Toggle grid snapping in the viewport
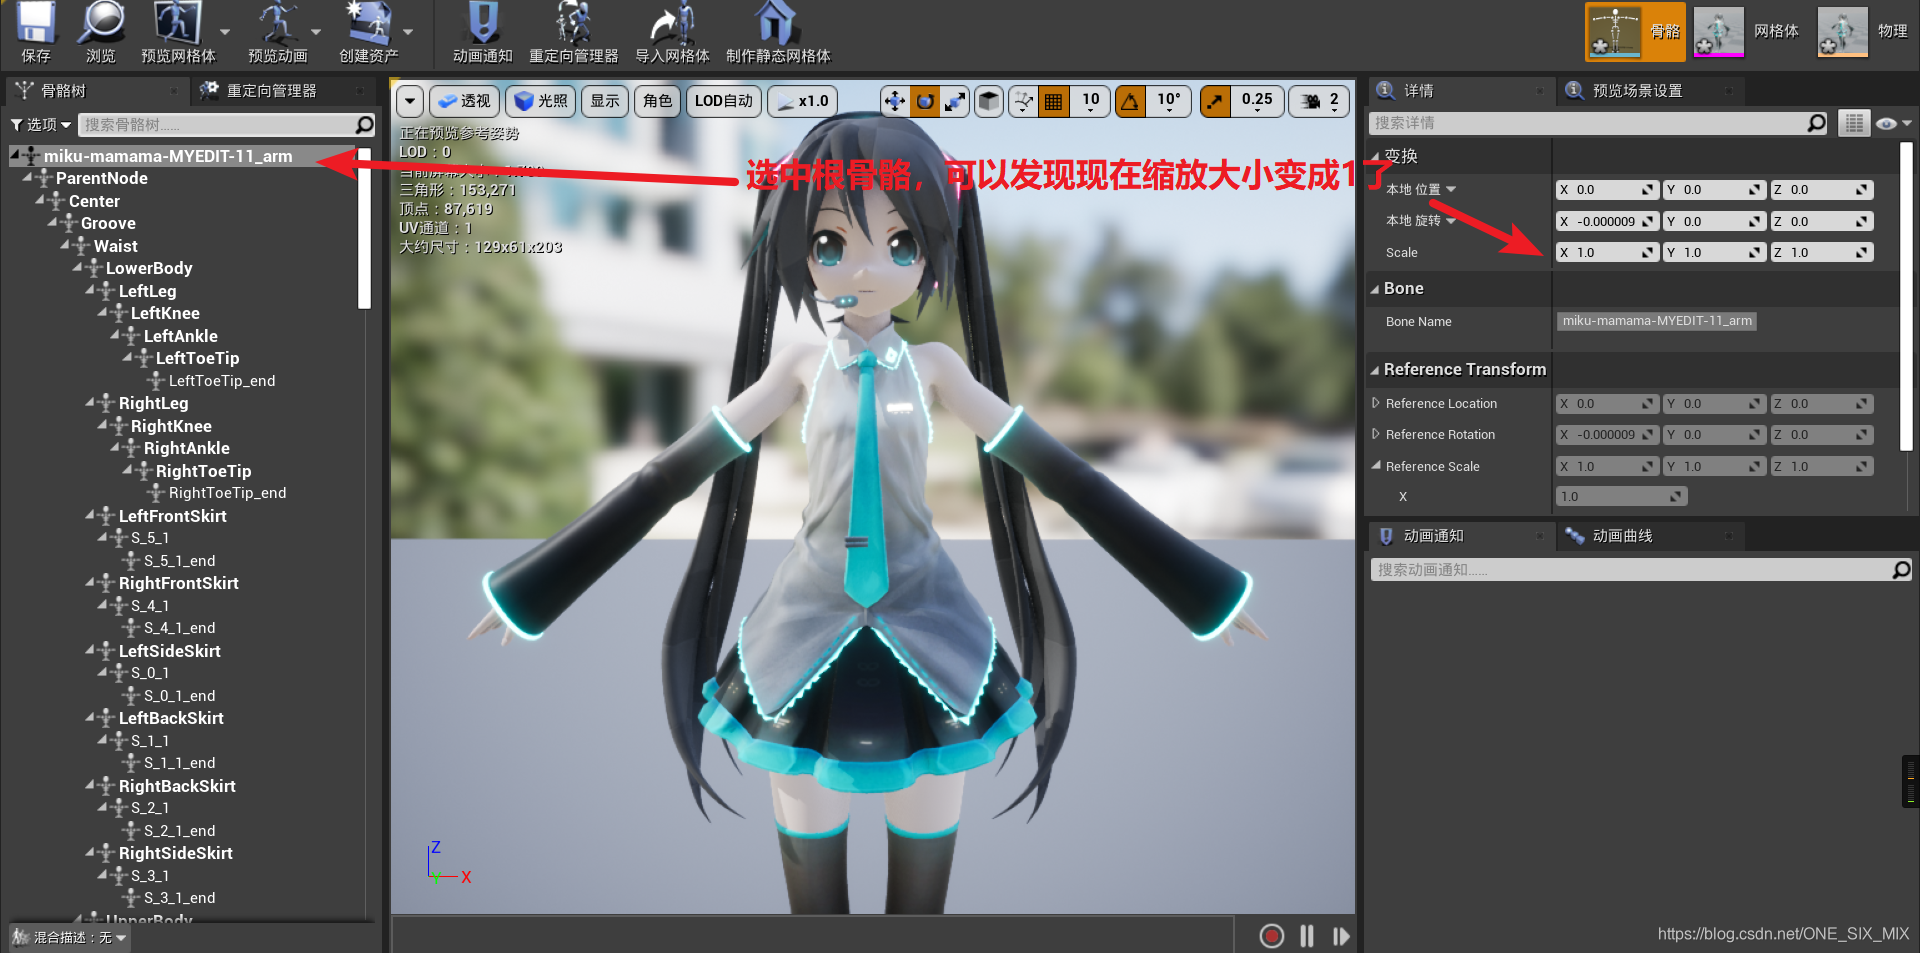The width and height of the screenshot is (1920, 953). (1053, 100)
